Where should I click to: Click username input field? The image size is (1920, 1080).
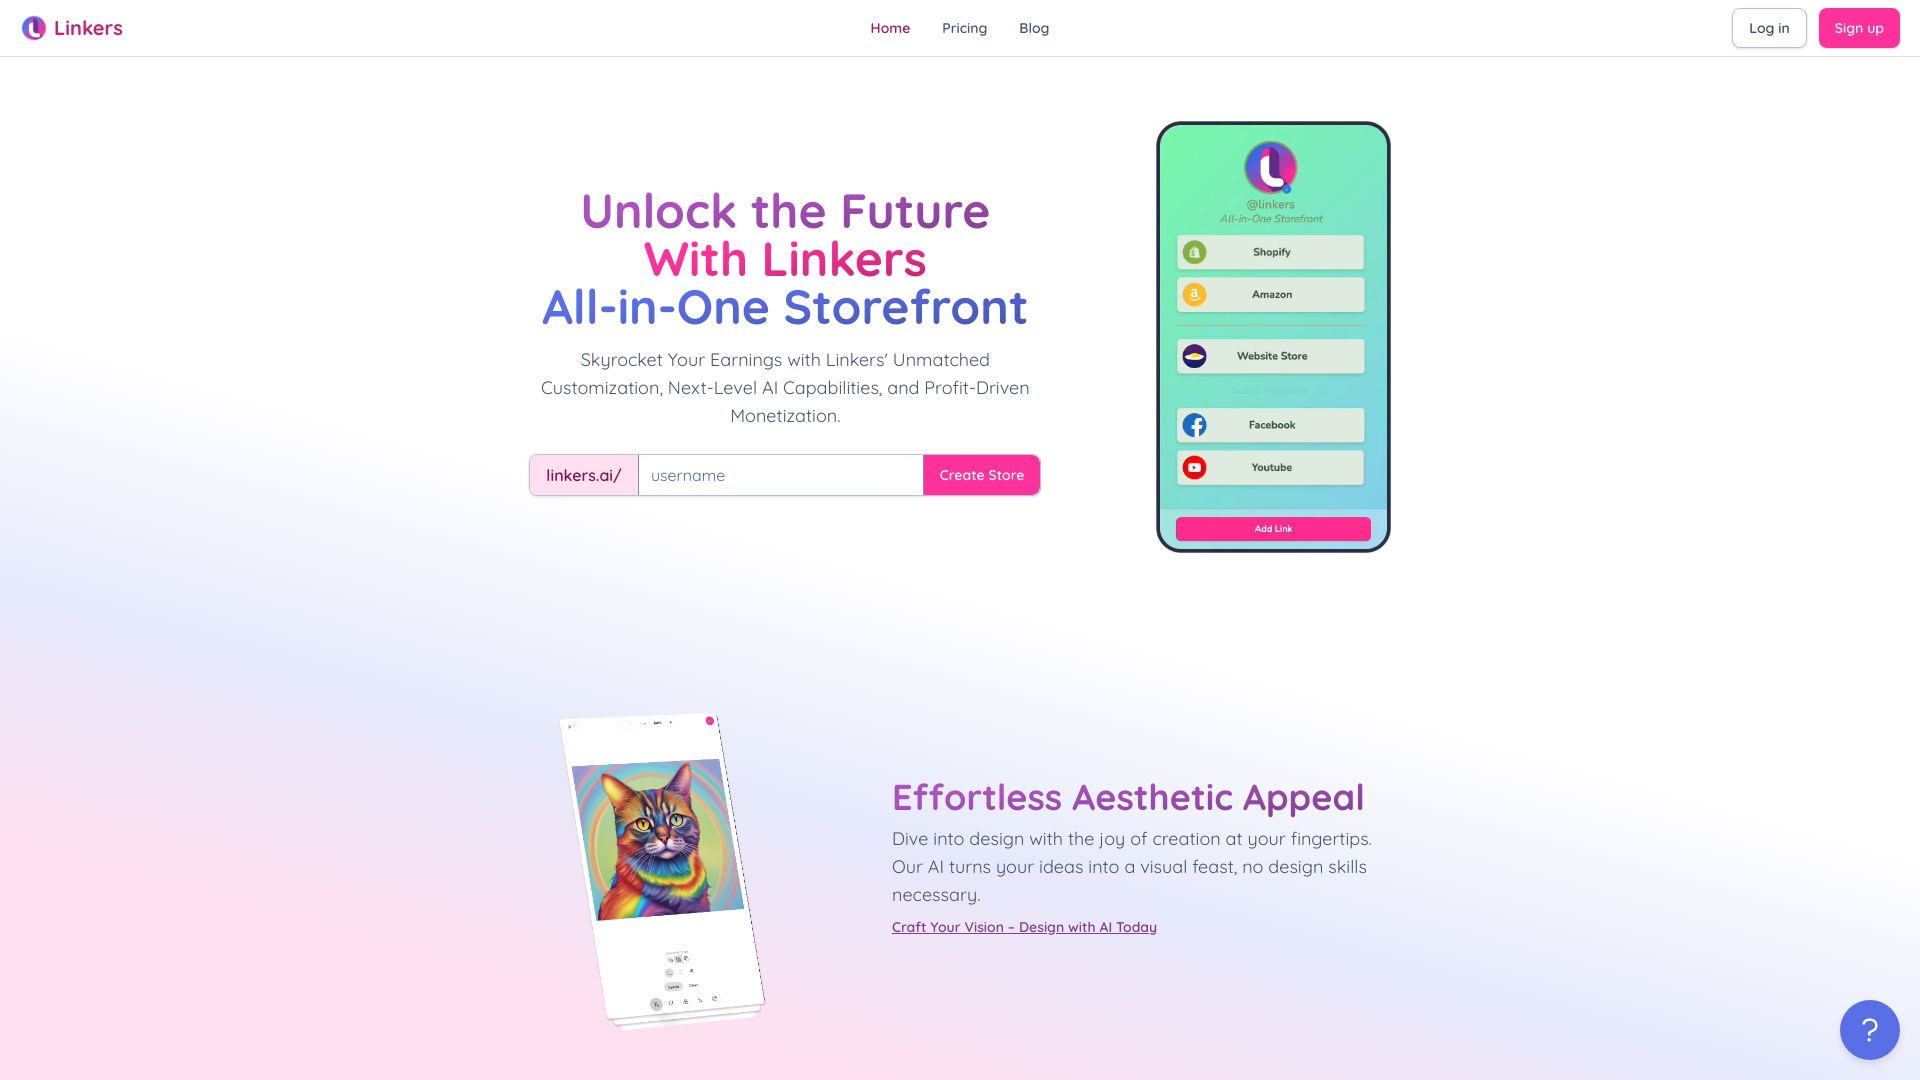tap(779, 475)
